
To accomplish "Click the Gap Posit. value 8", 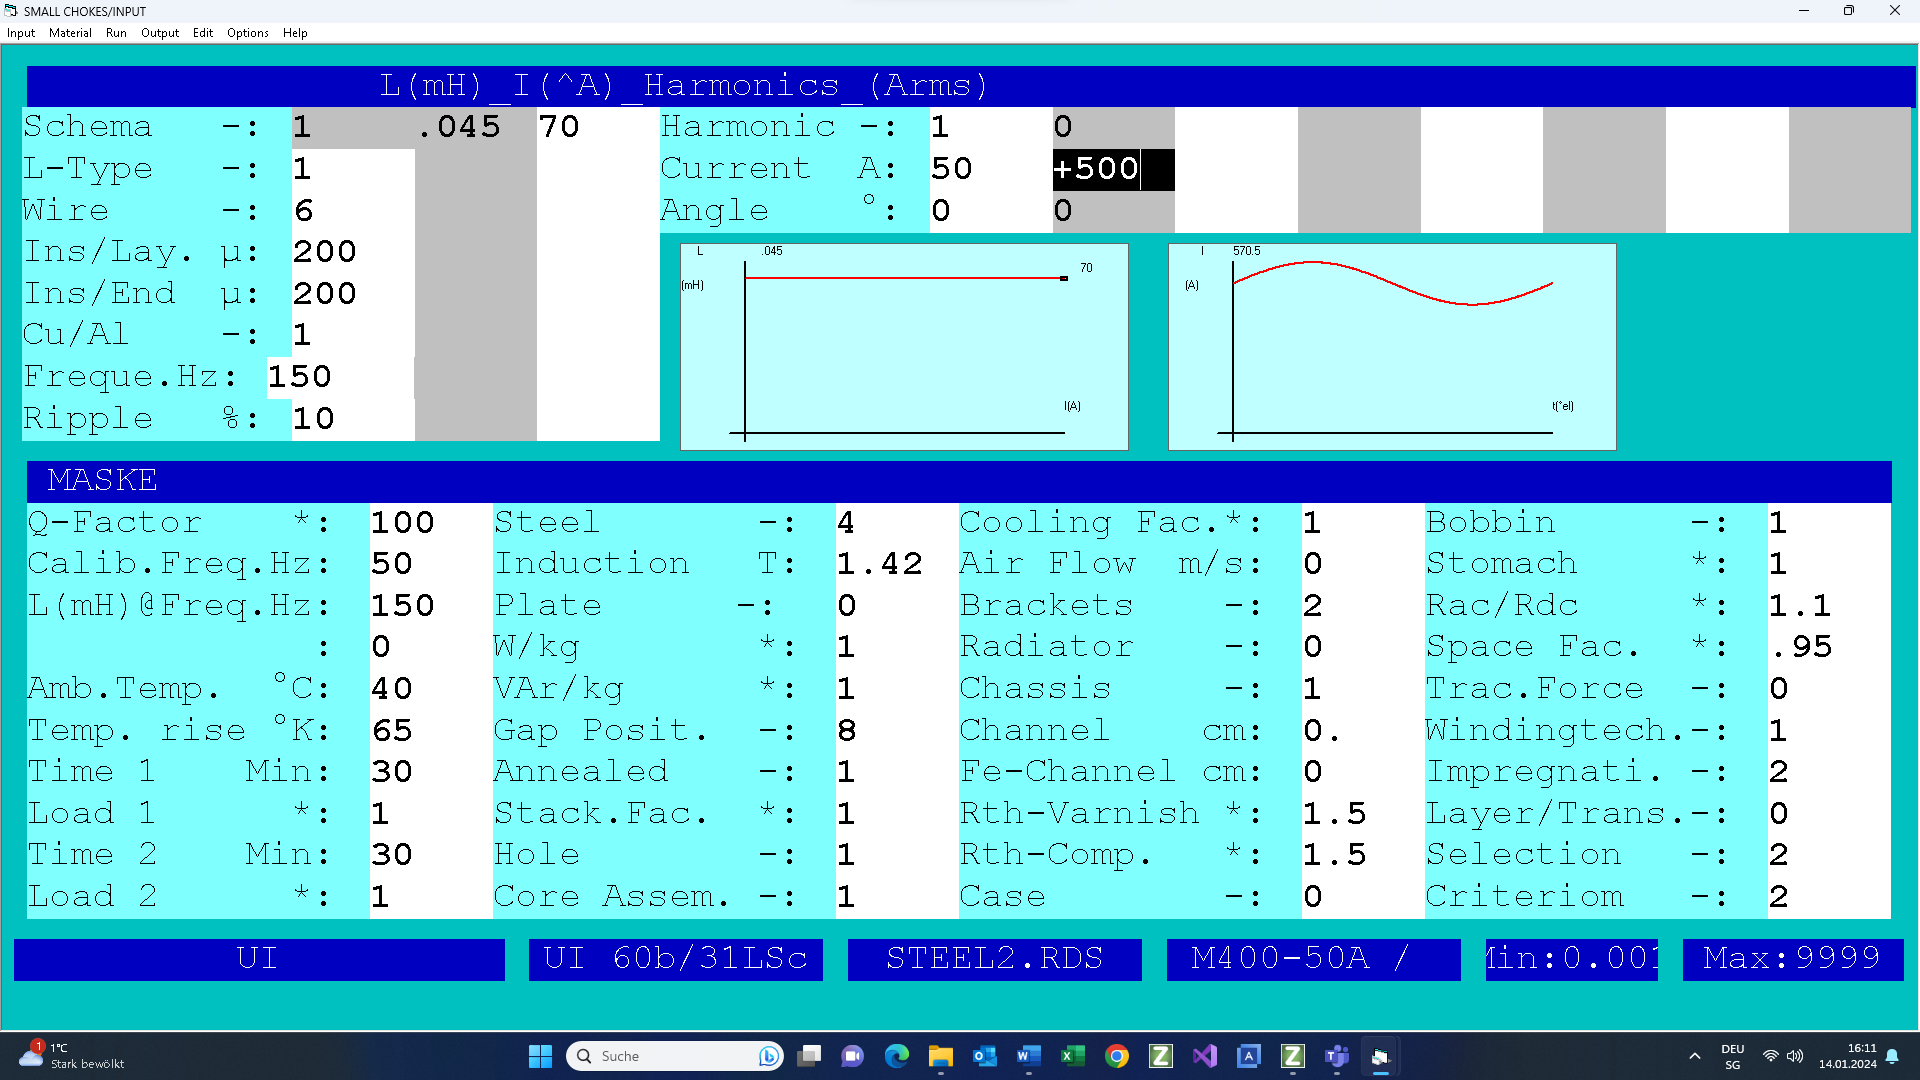I will pos(897,731).
